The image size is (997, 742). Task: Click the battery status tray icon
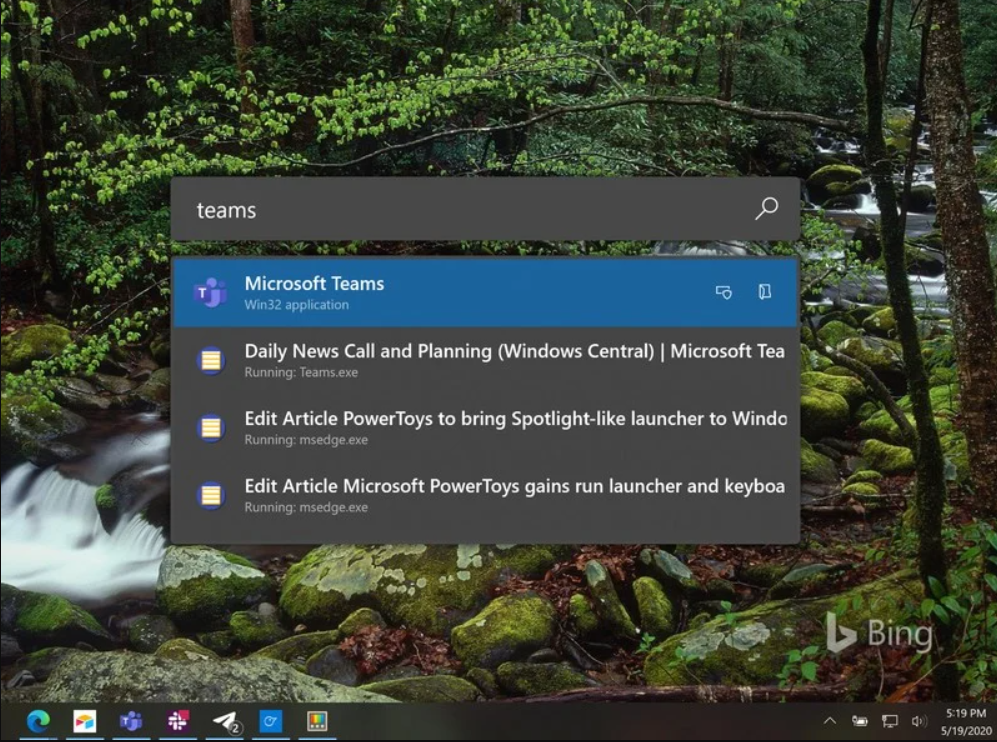860,721
